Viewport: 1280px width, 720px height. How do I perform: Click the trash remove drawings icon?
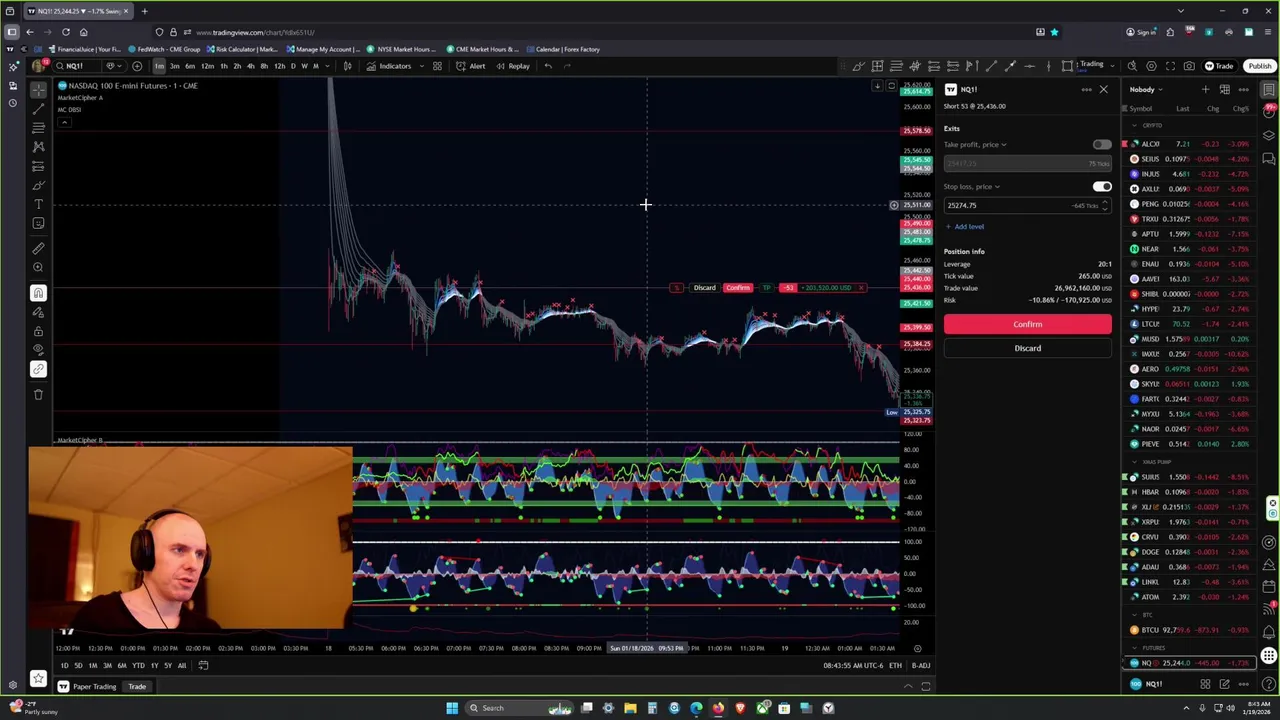(38, 394)
